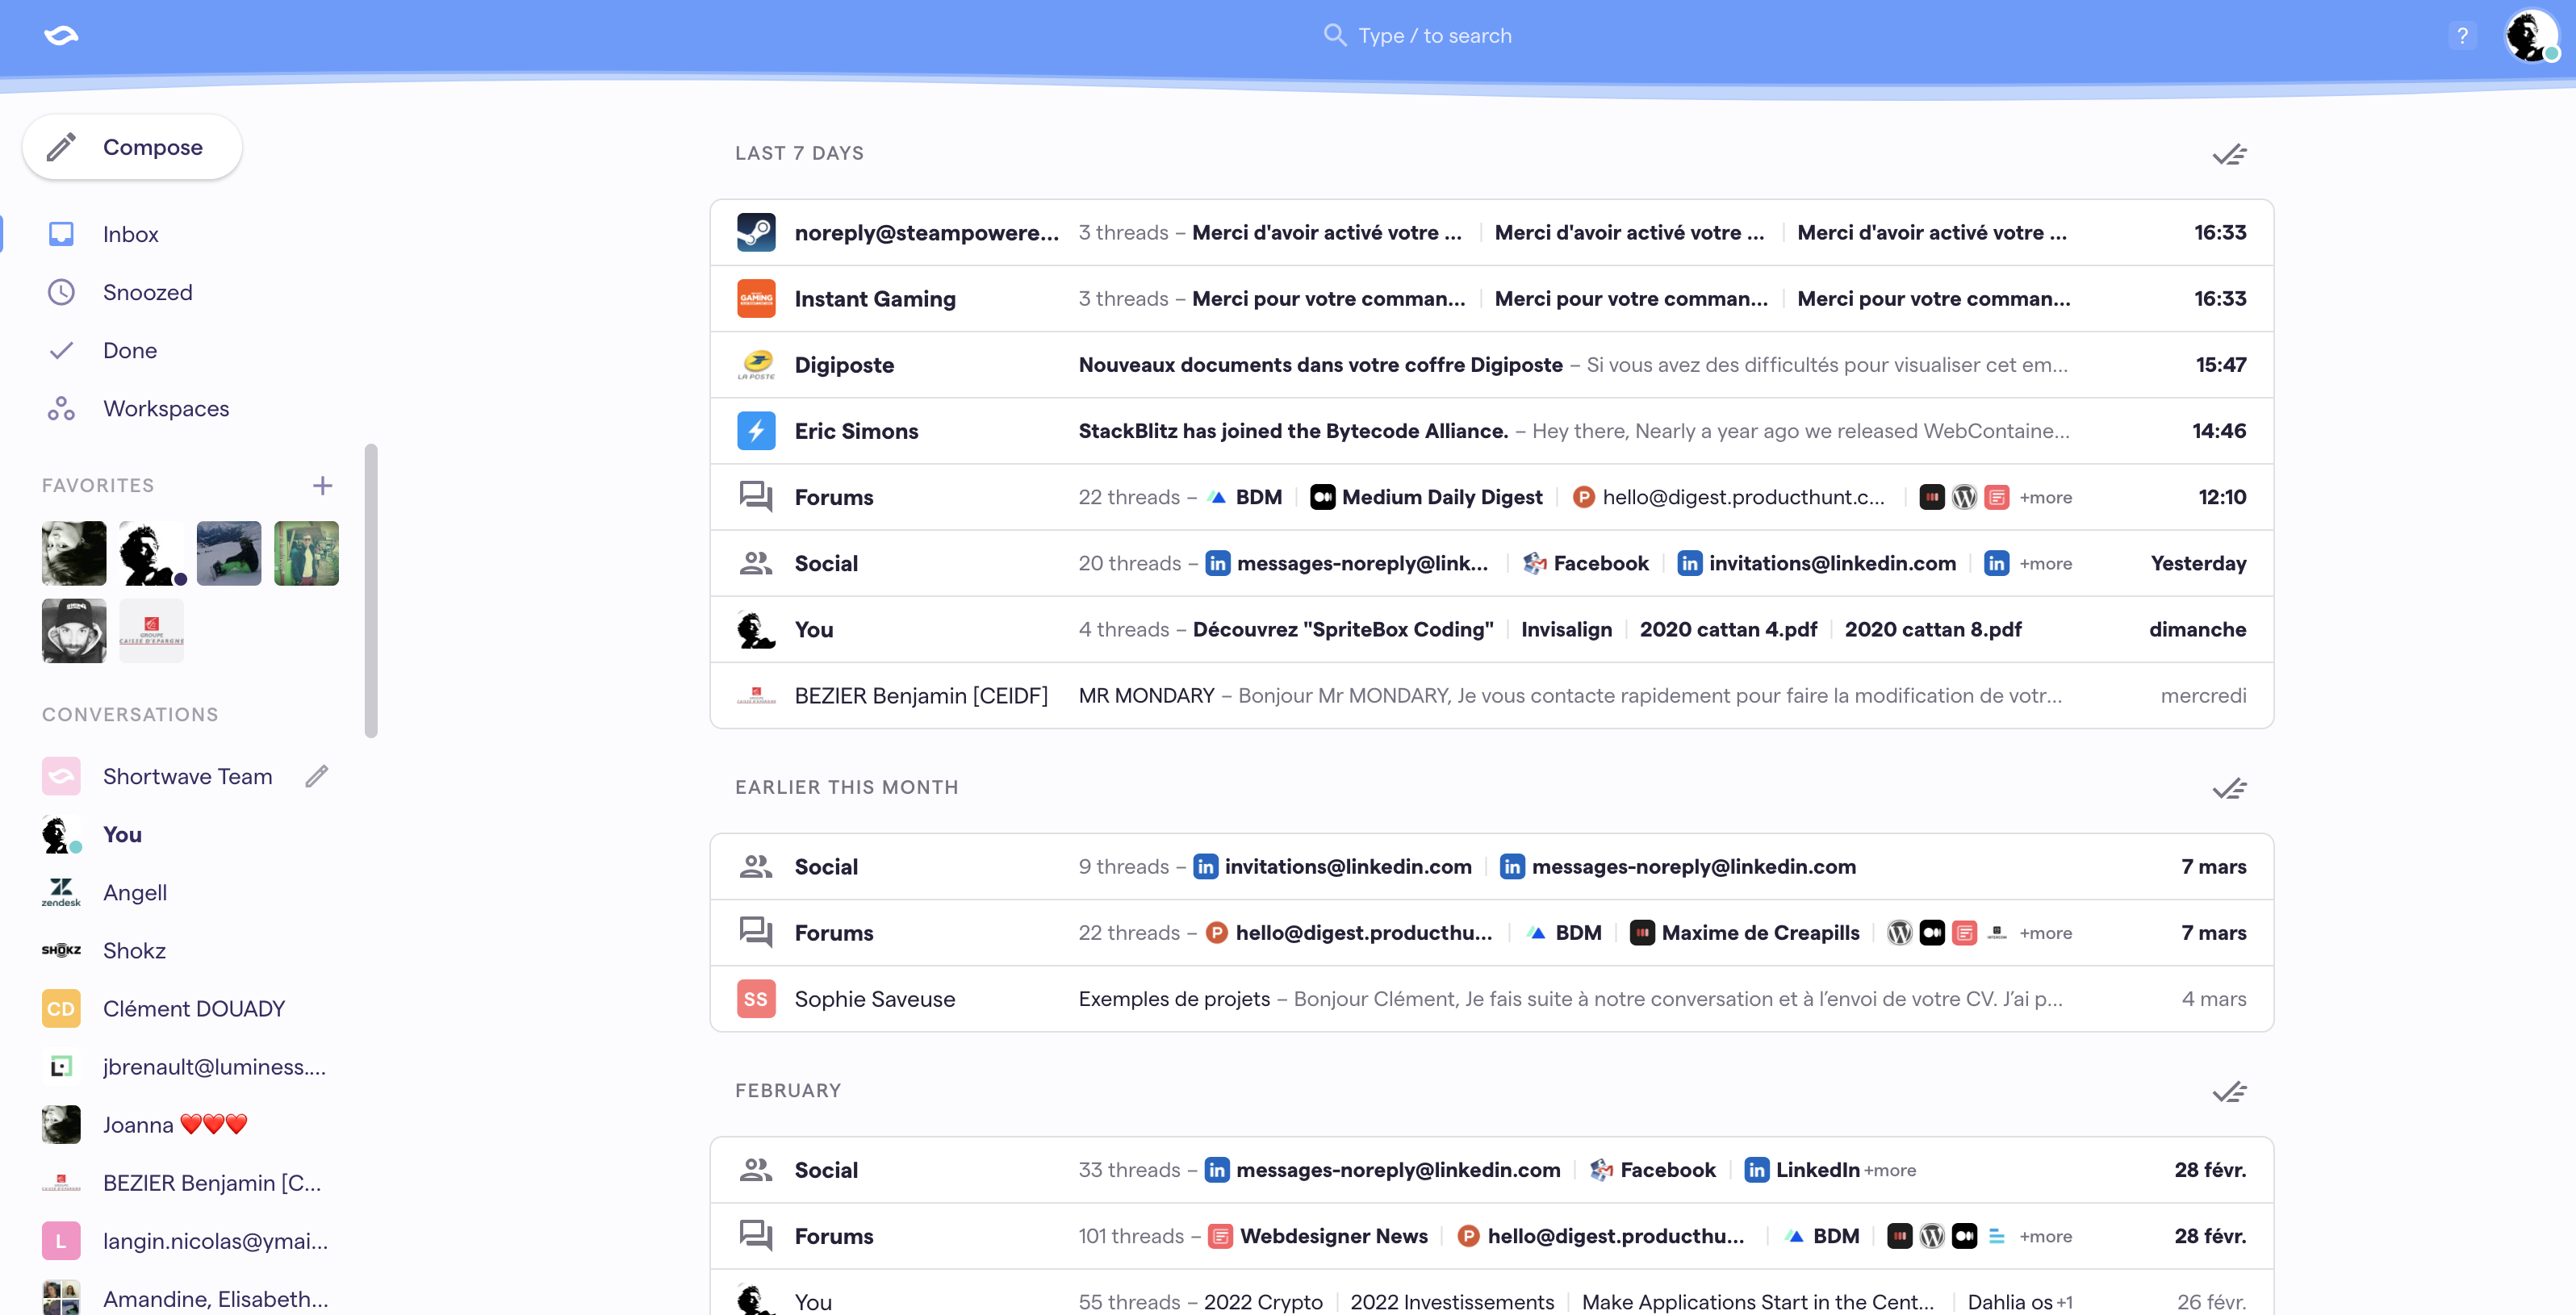2576x1315 pixels.
Task: Click the Snoozed clock icon
Action: click(x=61, y=292)
